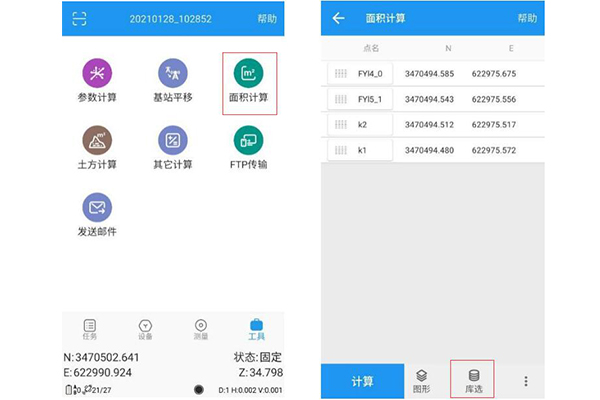Switch to the 任务 tab

click(x=90, y=329)
